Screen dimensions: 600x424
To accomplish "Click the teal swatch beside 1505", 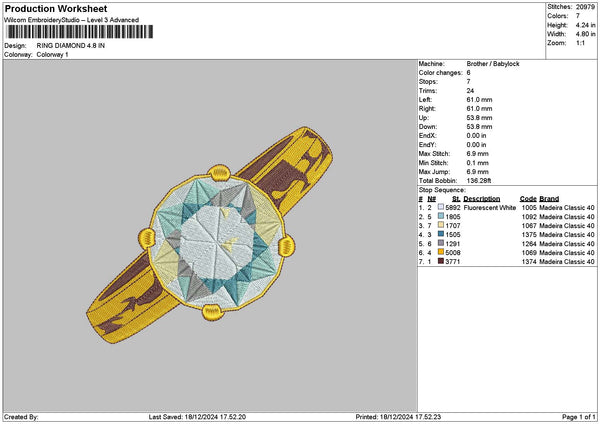I will (441, 234).
